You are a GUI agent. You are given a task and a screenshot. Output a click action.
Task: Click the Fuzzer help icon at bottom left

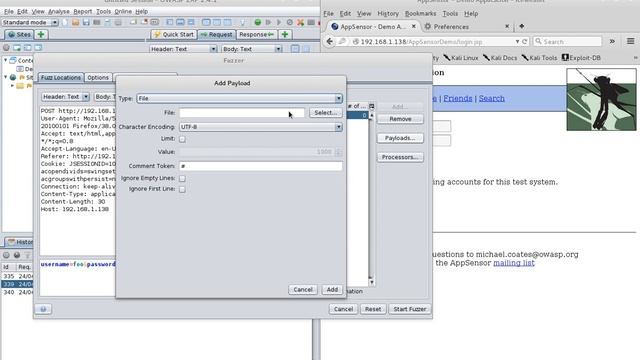coord(43,309)
